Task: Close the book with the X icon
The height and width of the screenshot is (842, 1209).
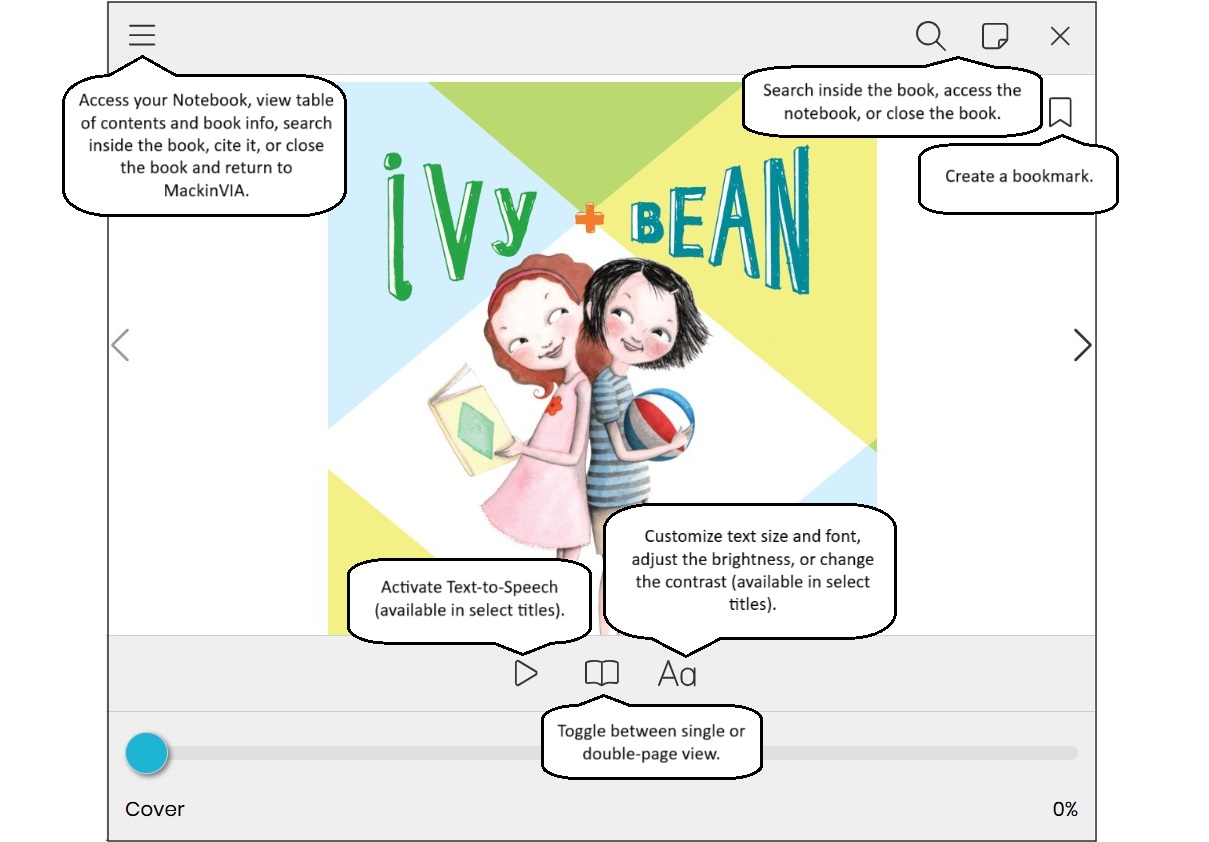Action: tap(1060, 36)
